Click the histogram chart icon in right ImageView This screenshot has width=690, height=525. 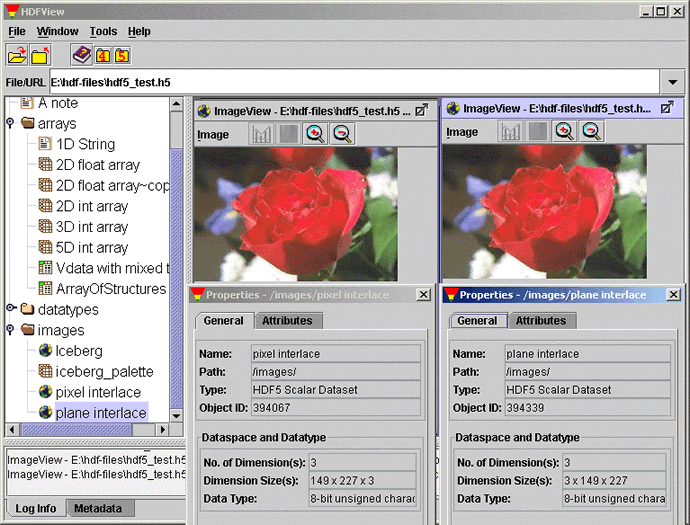pos(510,131)
